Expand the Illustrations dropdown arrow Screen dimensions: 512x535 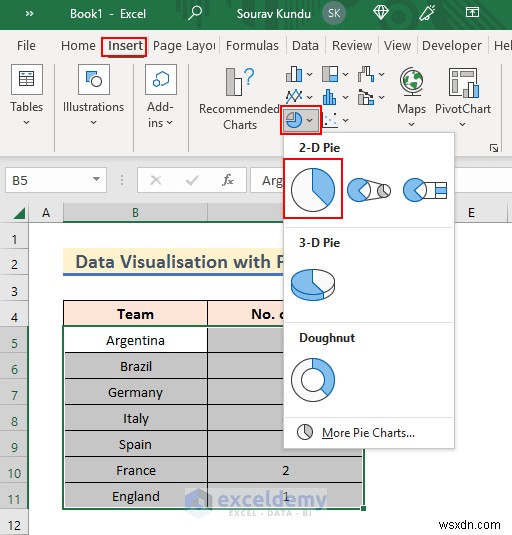point(93,122)
